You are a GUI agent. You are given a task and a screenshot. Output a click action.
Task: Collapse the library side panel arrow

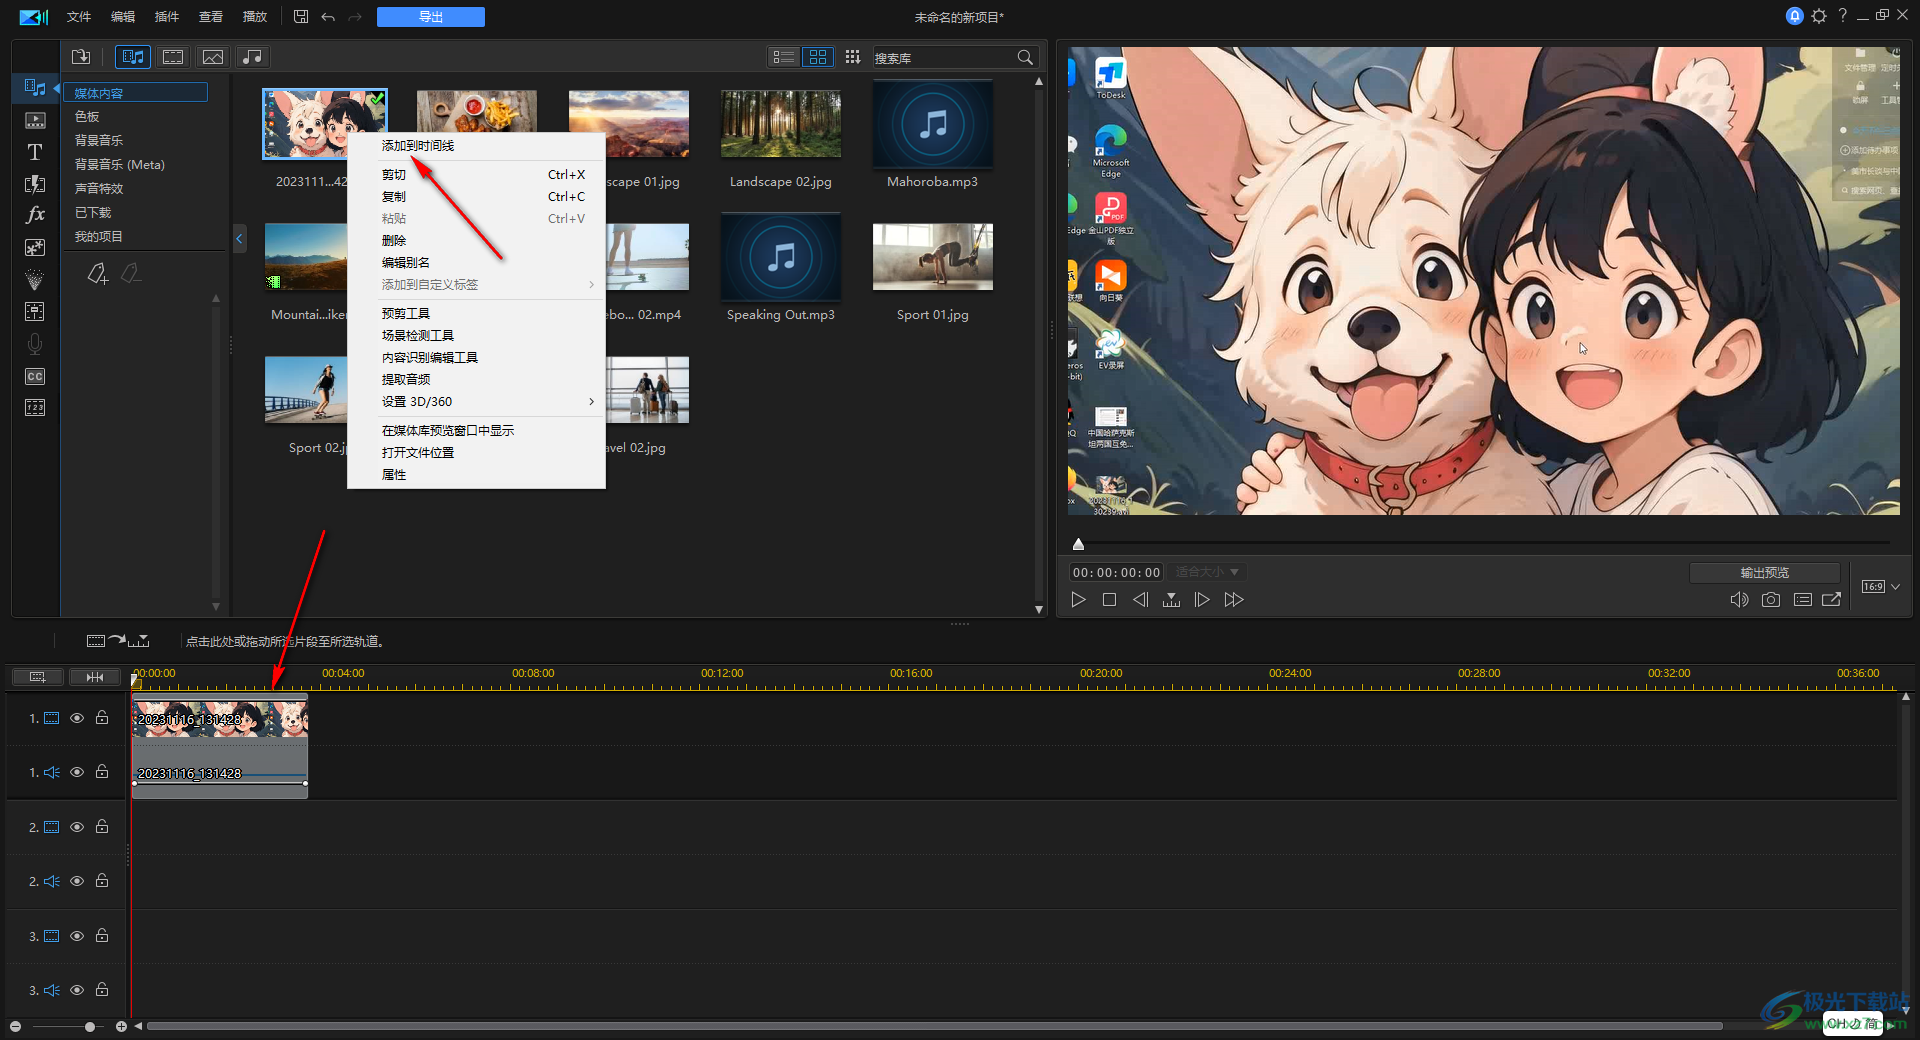(x=239, y=239)
